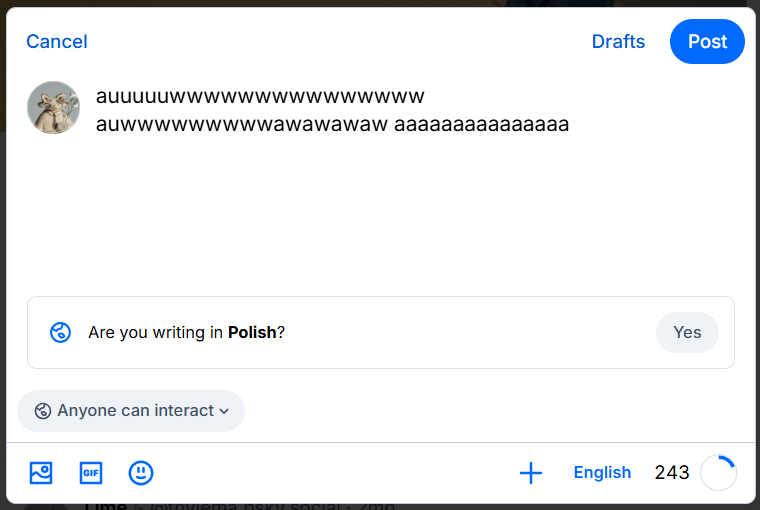Publish with the Post button
The width and height of the screenshot is (760, 510).
[x=707, y=42]
